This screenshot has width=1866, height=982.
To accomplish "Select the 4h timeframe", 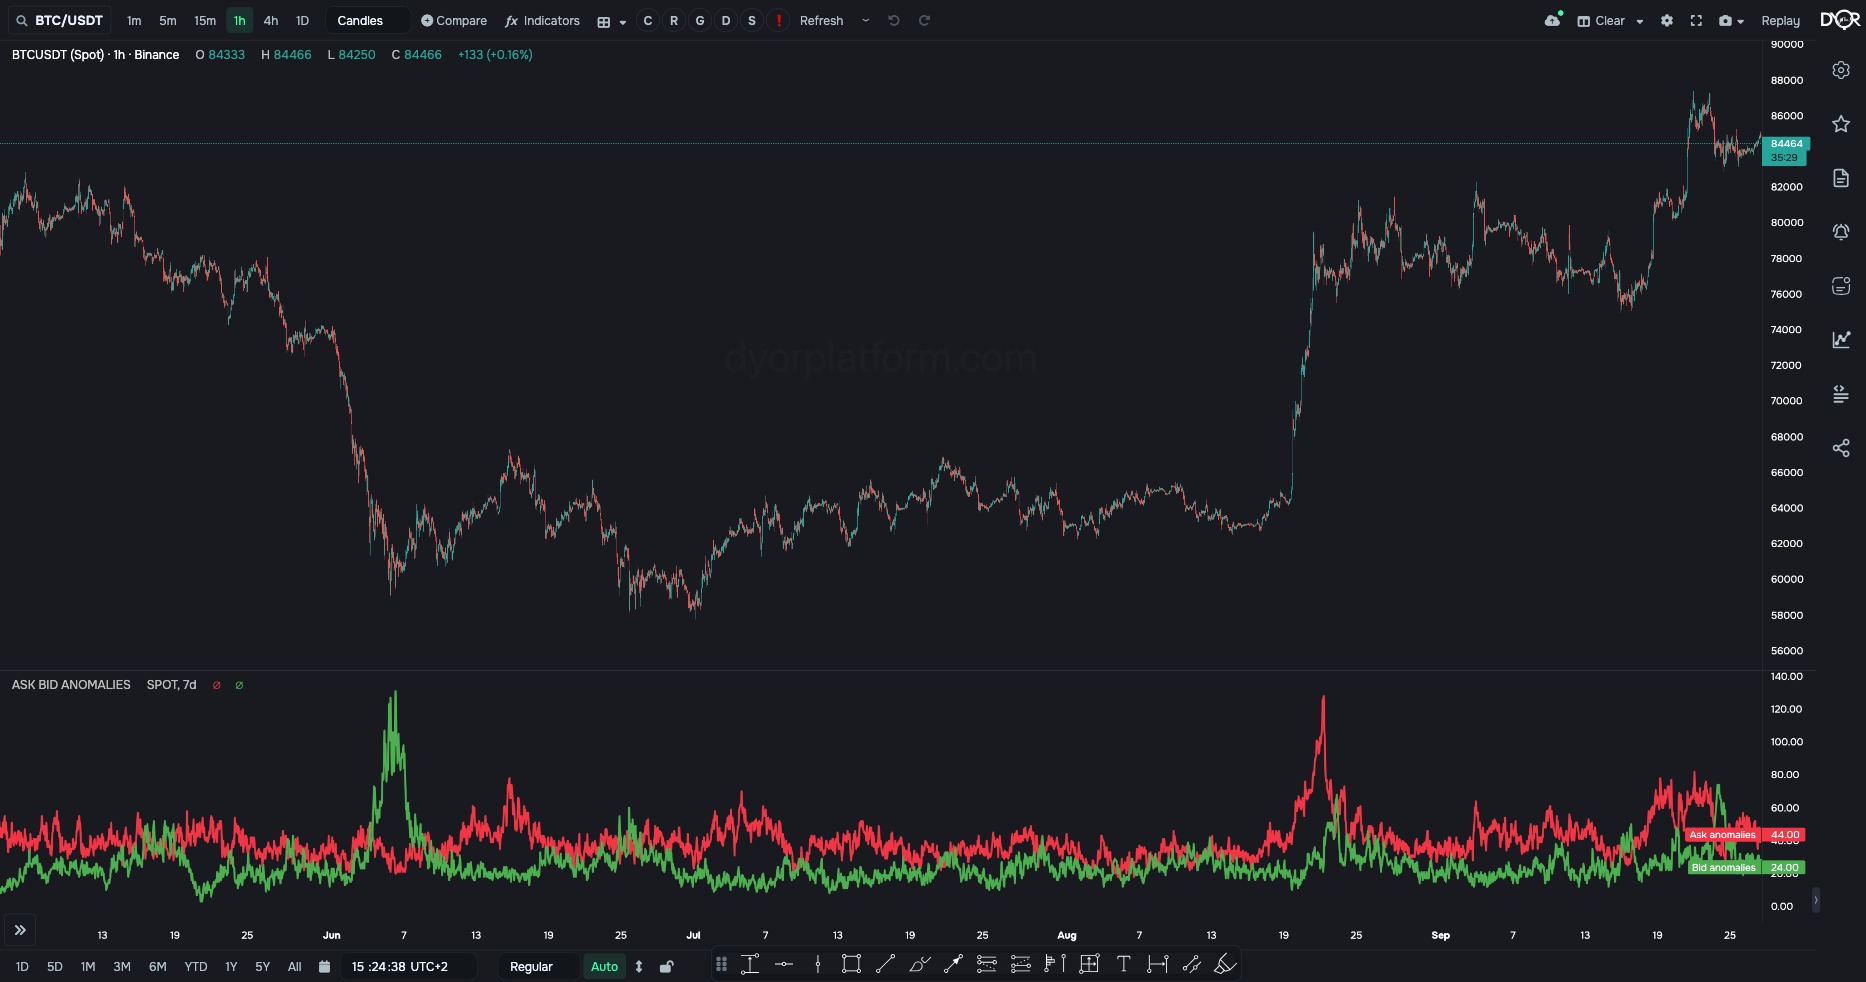I will coord(271,20).
